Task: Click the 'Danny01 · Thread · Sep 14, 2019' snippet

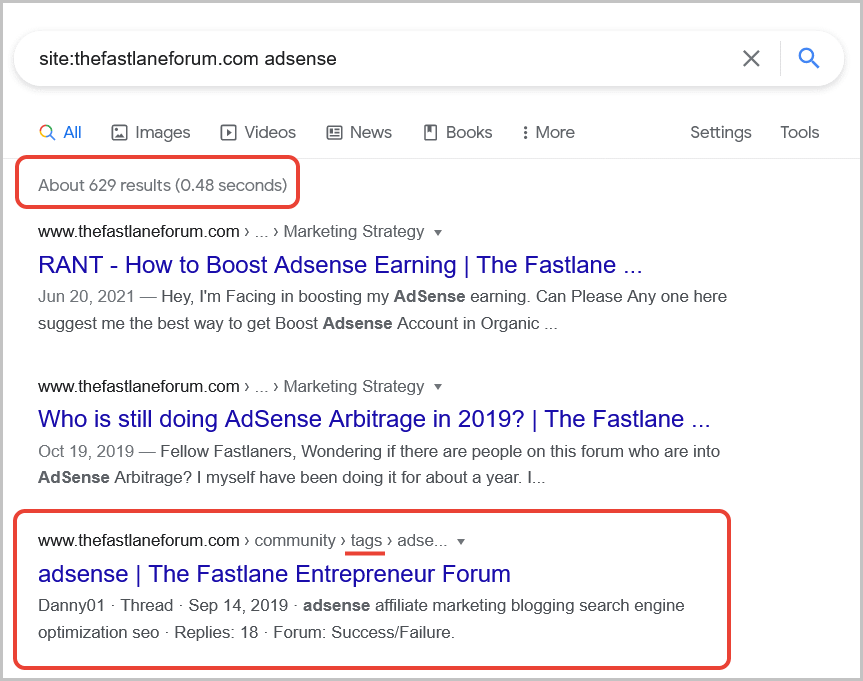Action: [x=163, y=606]
